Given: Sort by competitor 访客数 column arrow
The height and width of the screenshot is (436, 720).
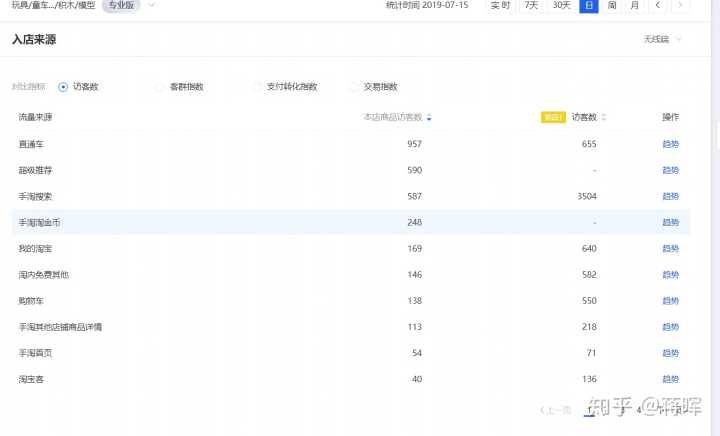Looking at the screenshot, I should tap(603, 118).
